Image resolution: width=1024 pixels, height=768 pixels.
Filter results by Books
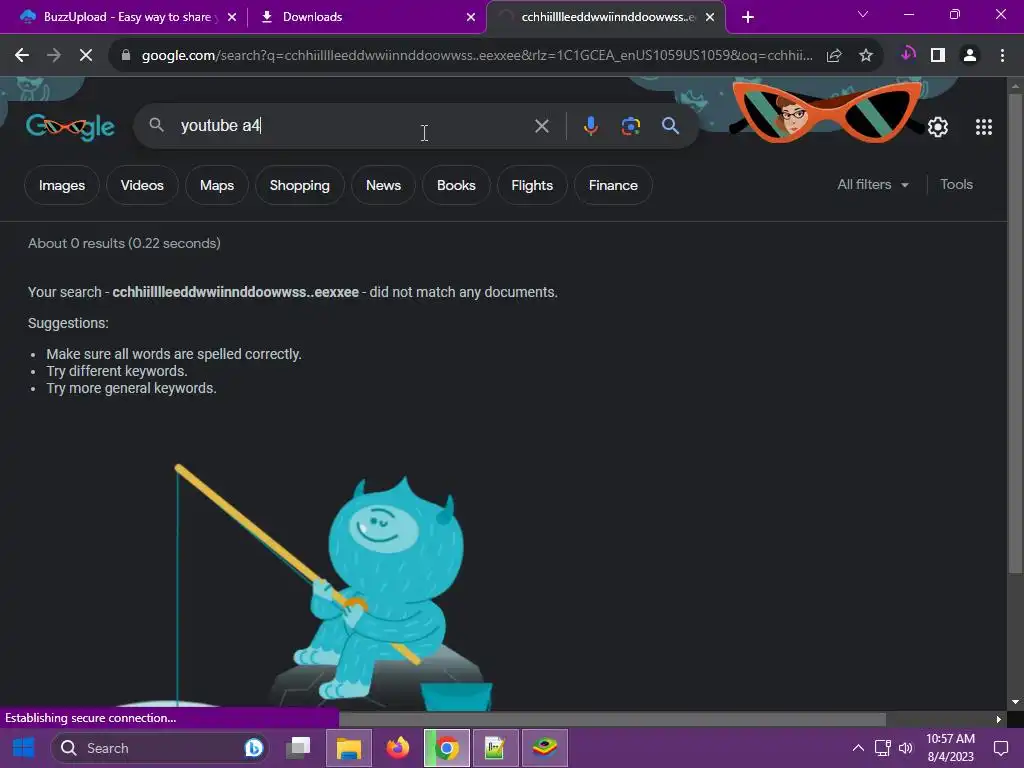pyautogui.click(x=456, y=185)
